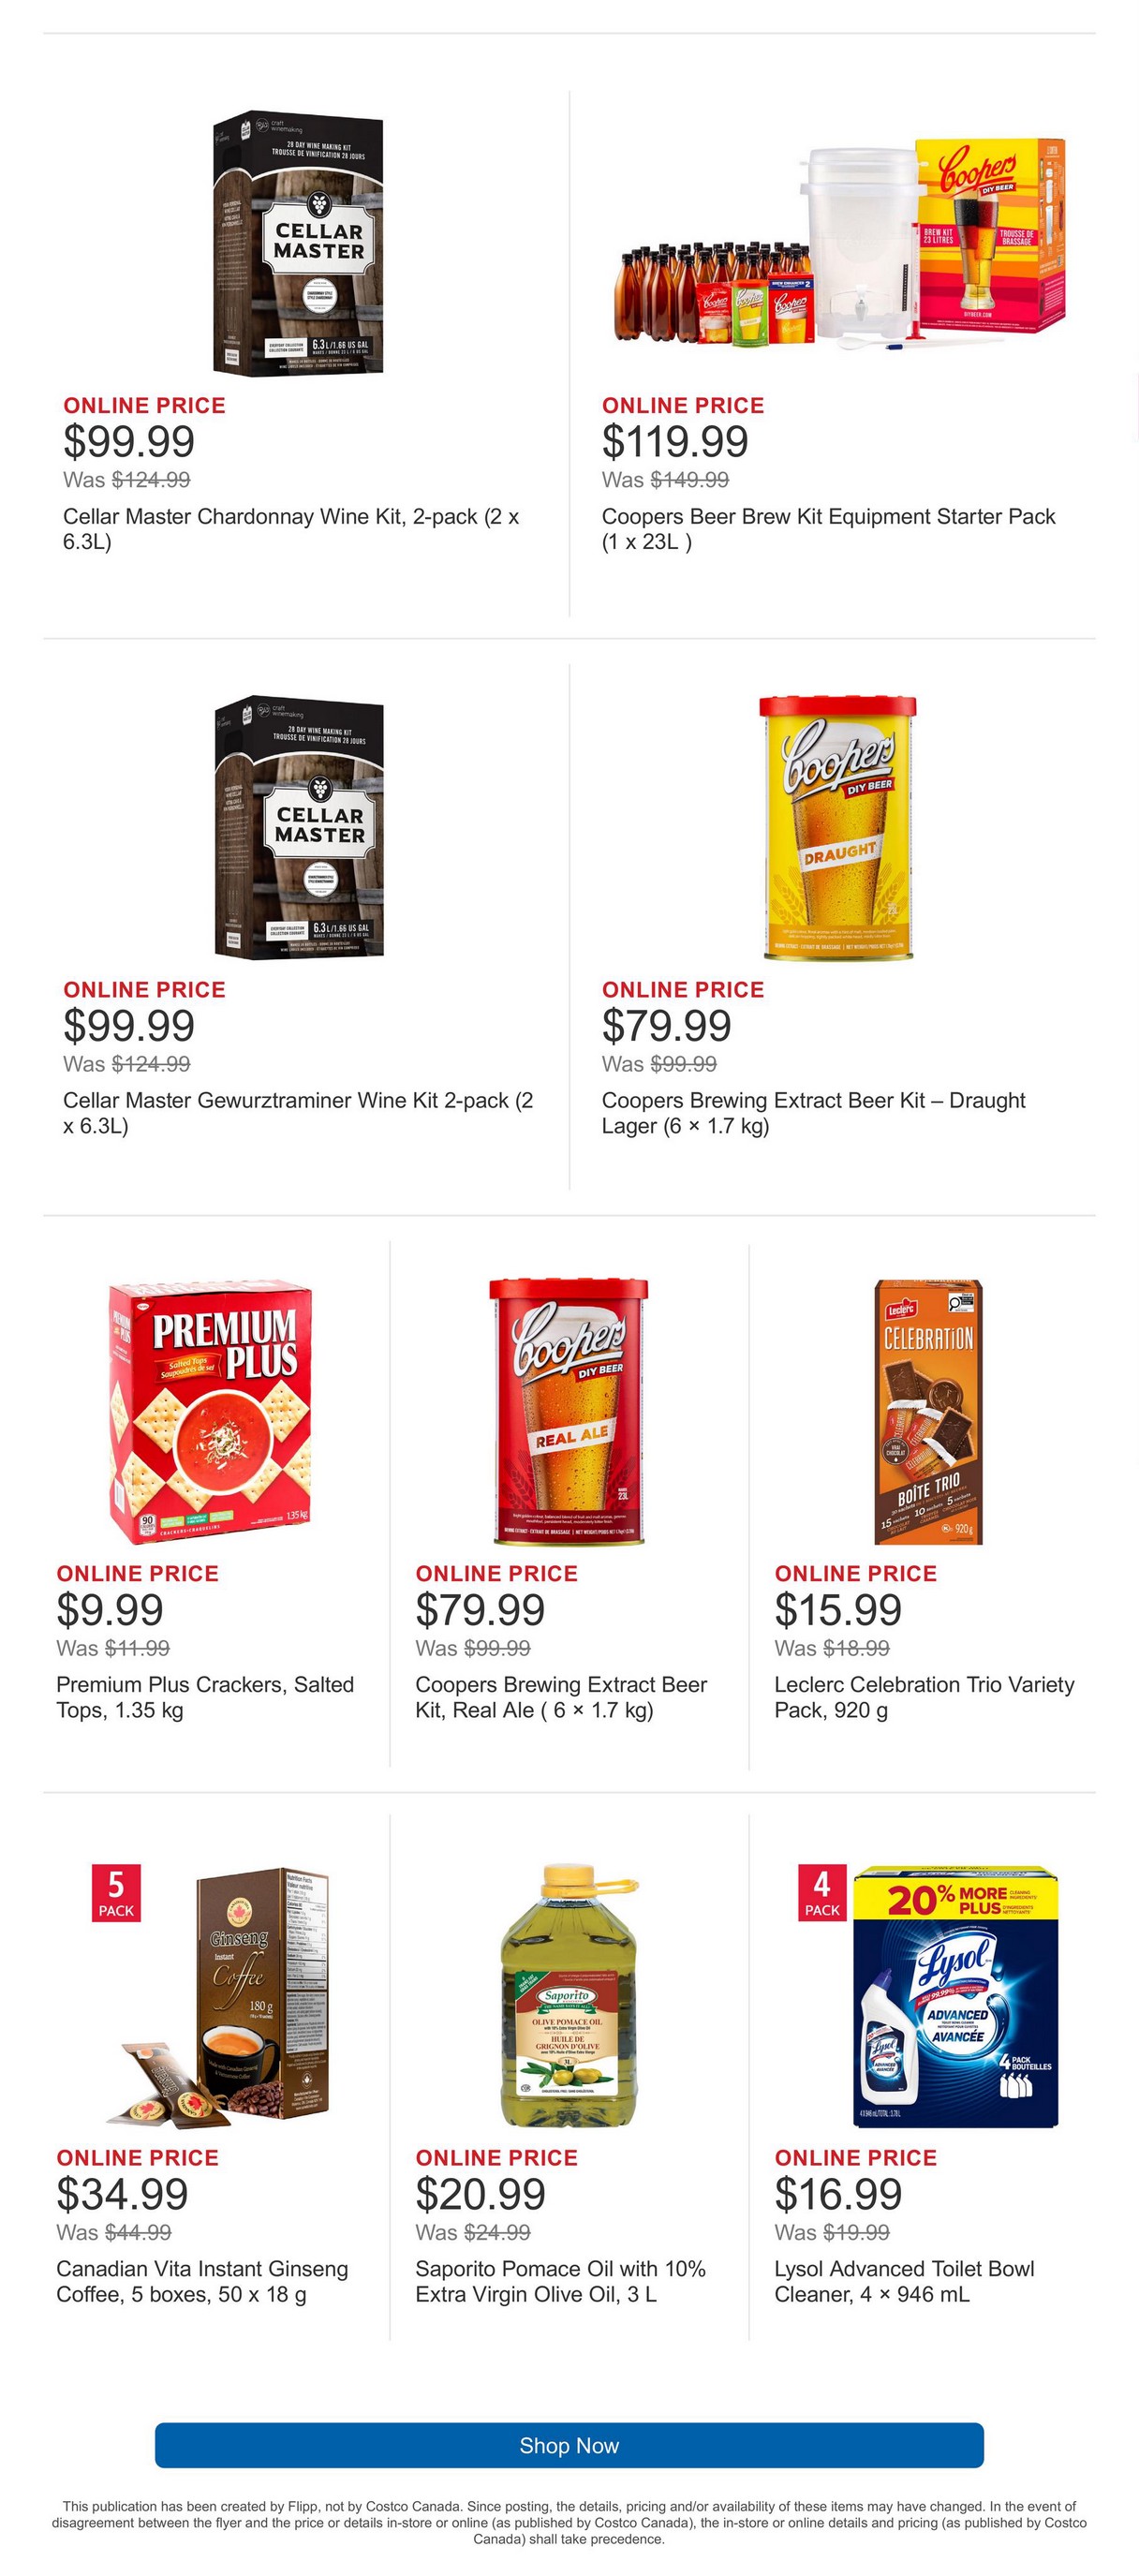The width and height of the screenshot is (1139, 2576).
Task: Open Cellar Master Chardonnay Wine Kit product image
Action: point(298,243)
